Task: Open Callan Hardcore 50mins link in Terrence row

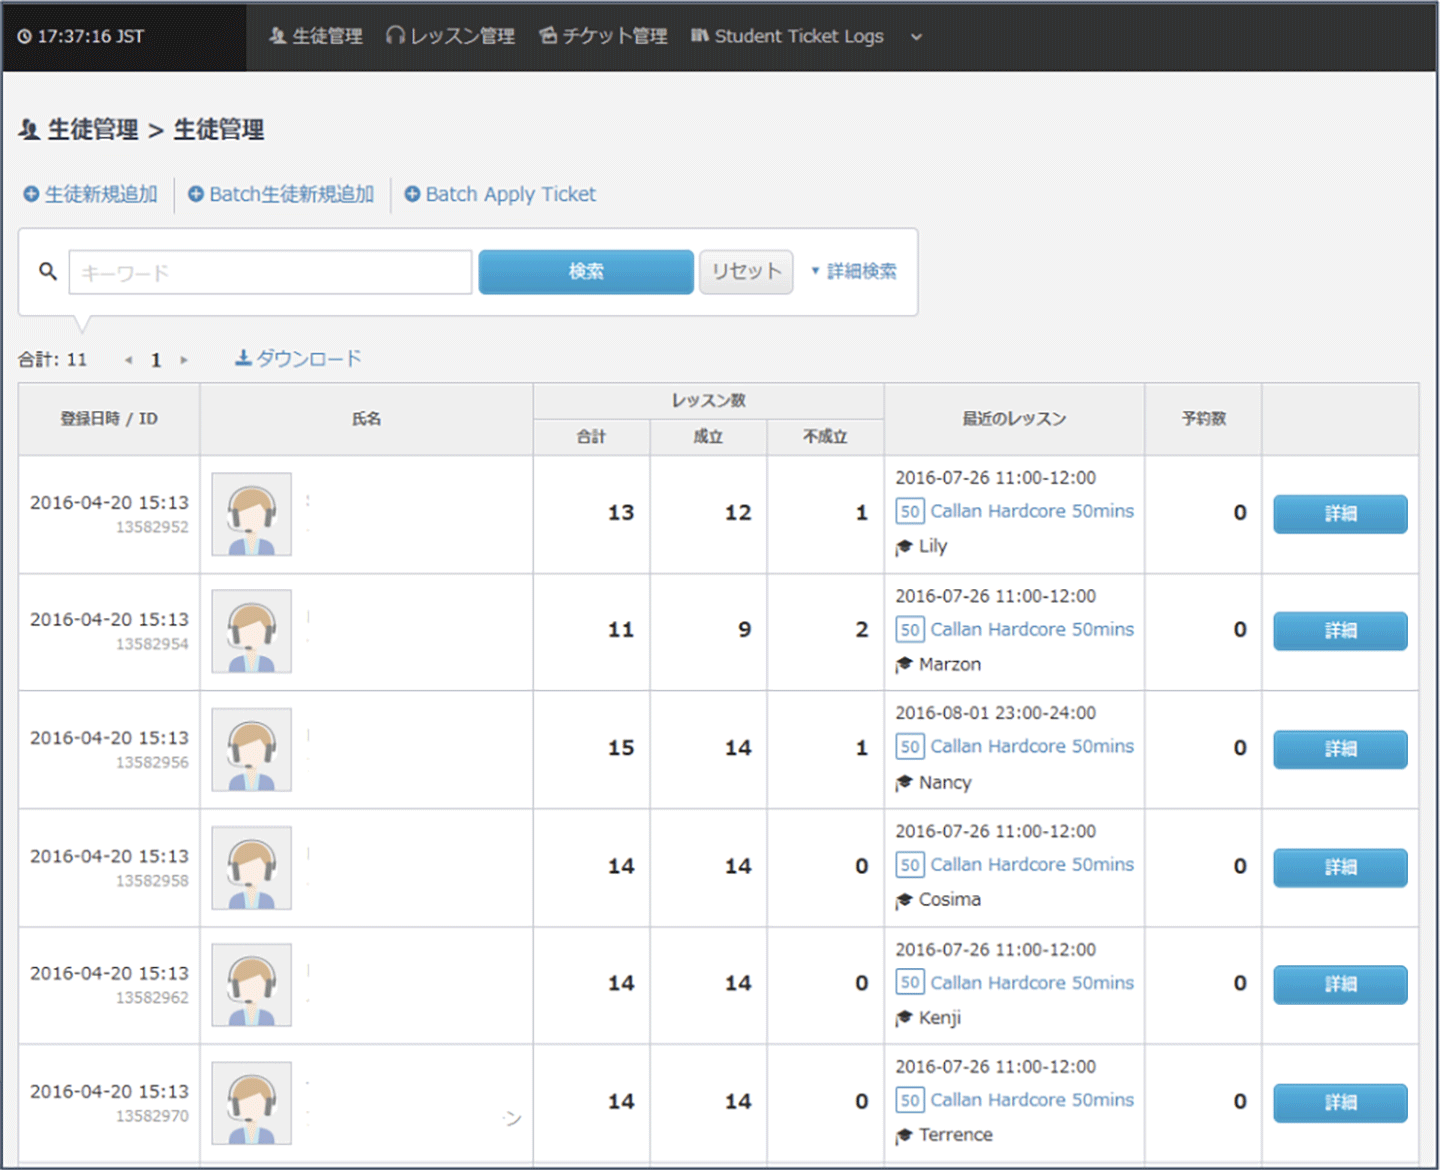Action: [1032, 1099]
